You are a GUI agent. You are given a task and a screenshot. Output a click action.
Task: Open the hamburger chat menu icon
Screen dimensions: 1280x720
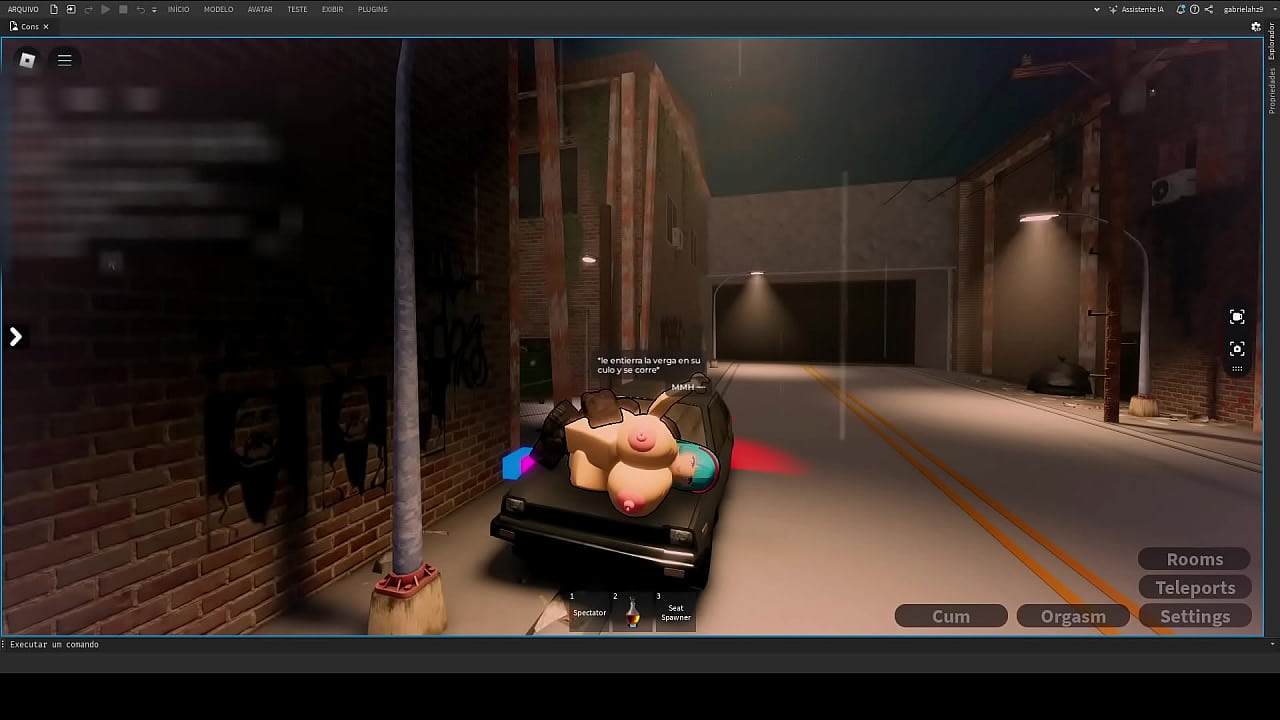click(x=65, y=60)
